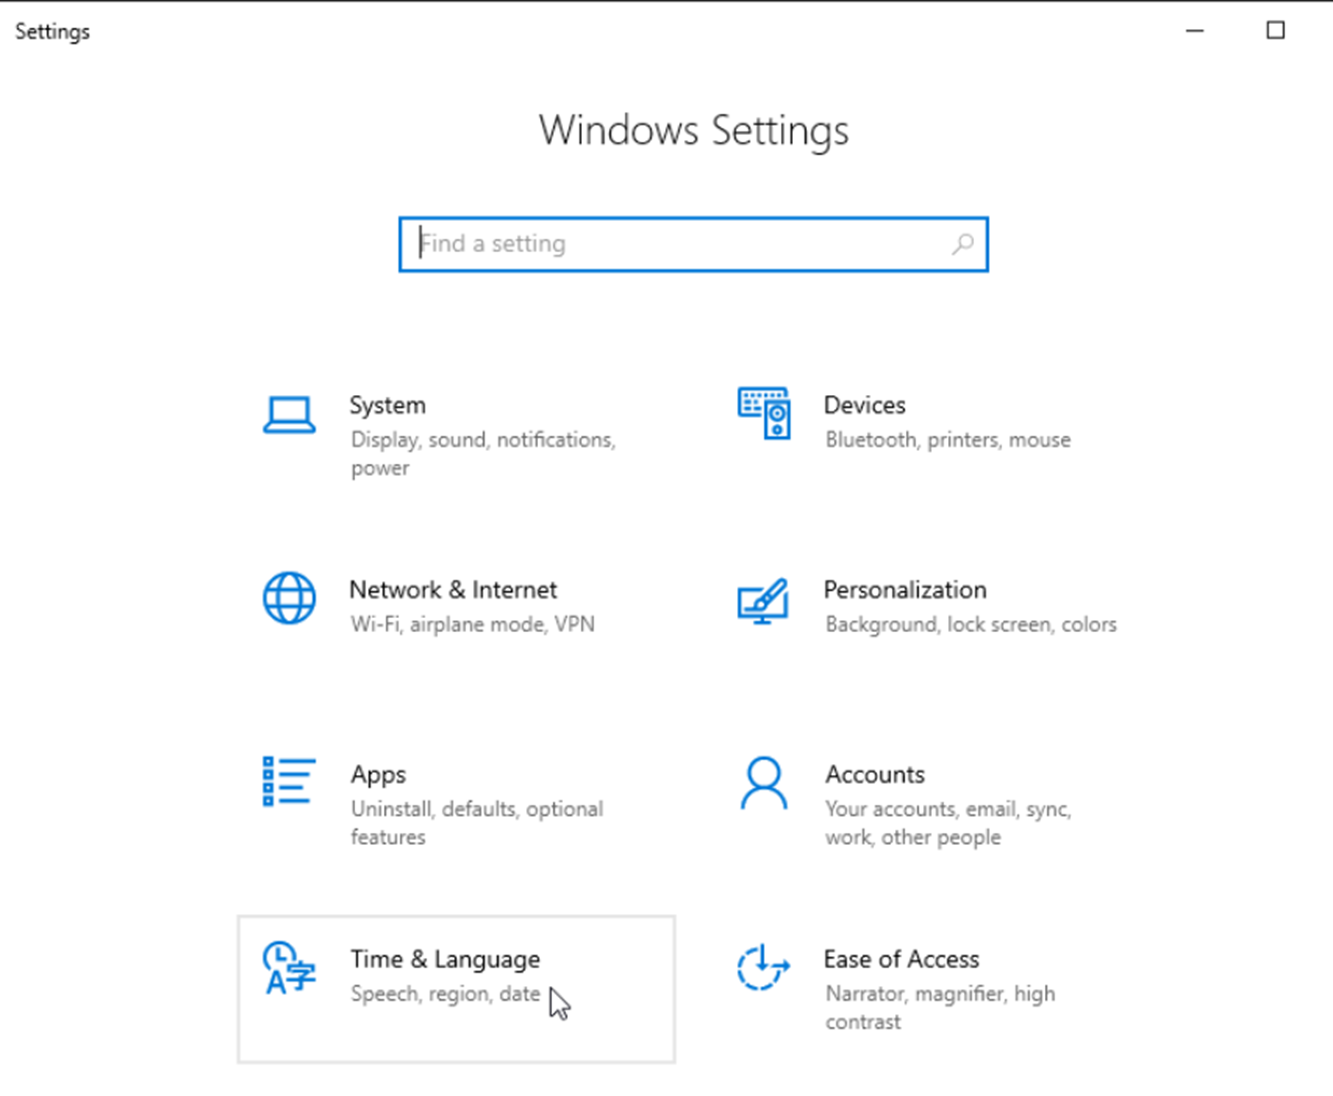Open Network & Internet label
Image resolution: width=1333 pixels, height=1096 pixels.
(x=453, y=590)
